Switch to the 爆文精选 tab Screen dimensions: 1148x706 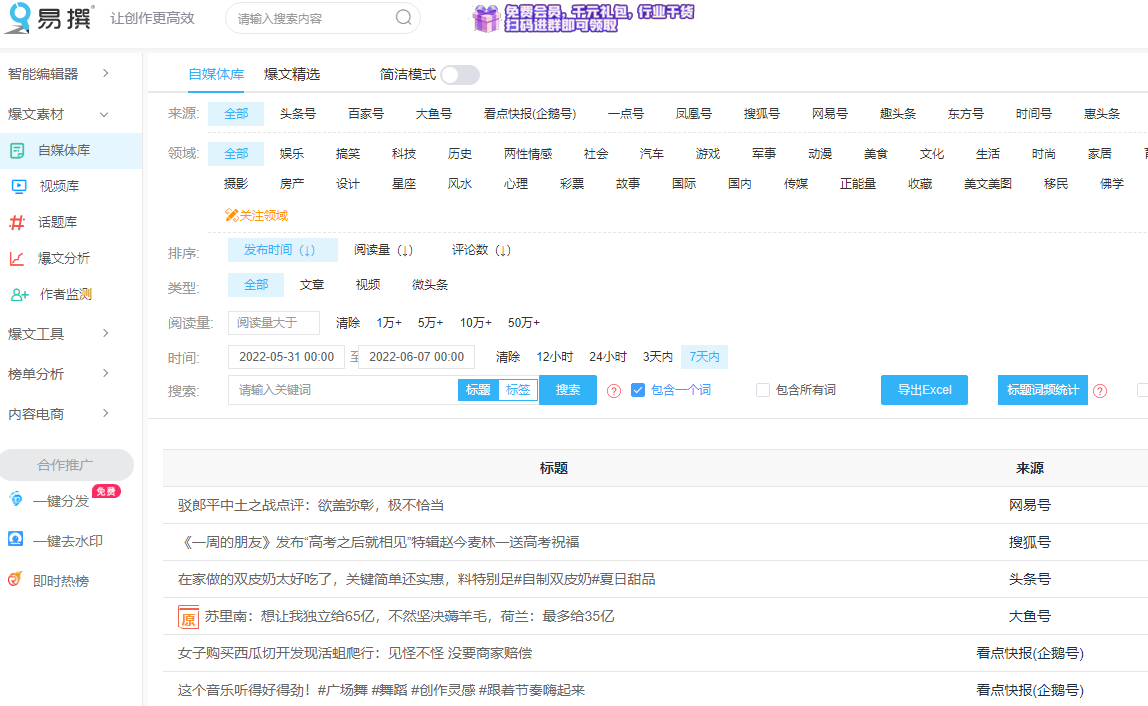coord(292,74)
